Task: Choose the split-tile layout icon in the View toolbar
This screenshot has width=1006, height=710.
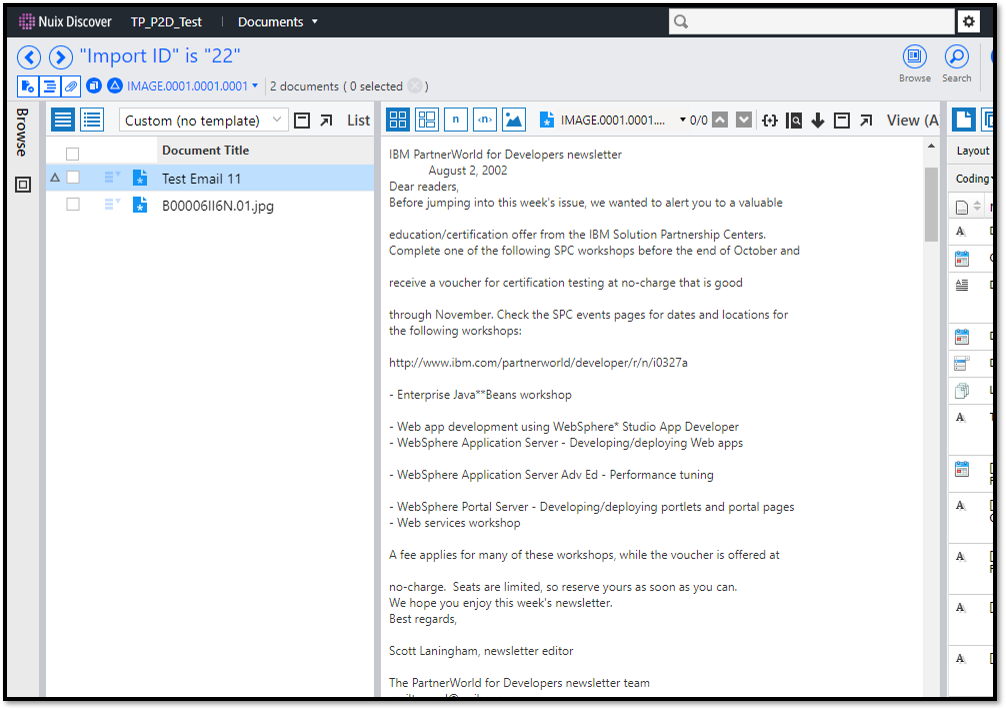Action: tap(427, 120)
